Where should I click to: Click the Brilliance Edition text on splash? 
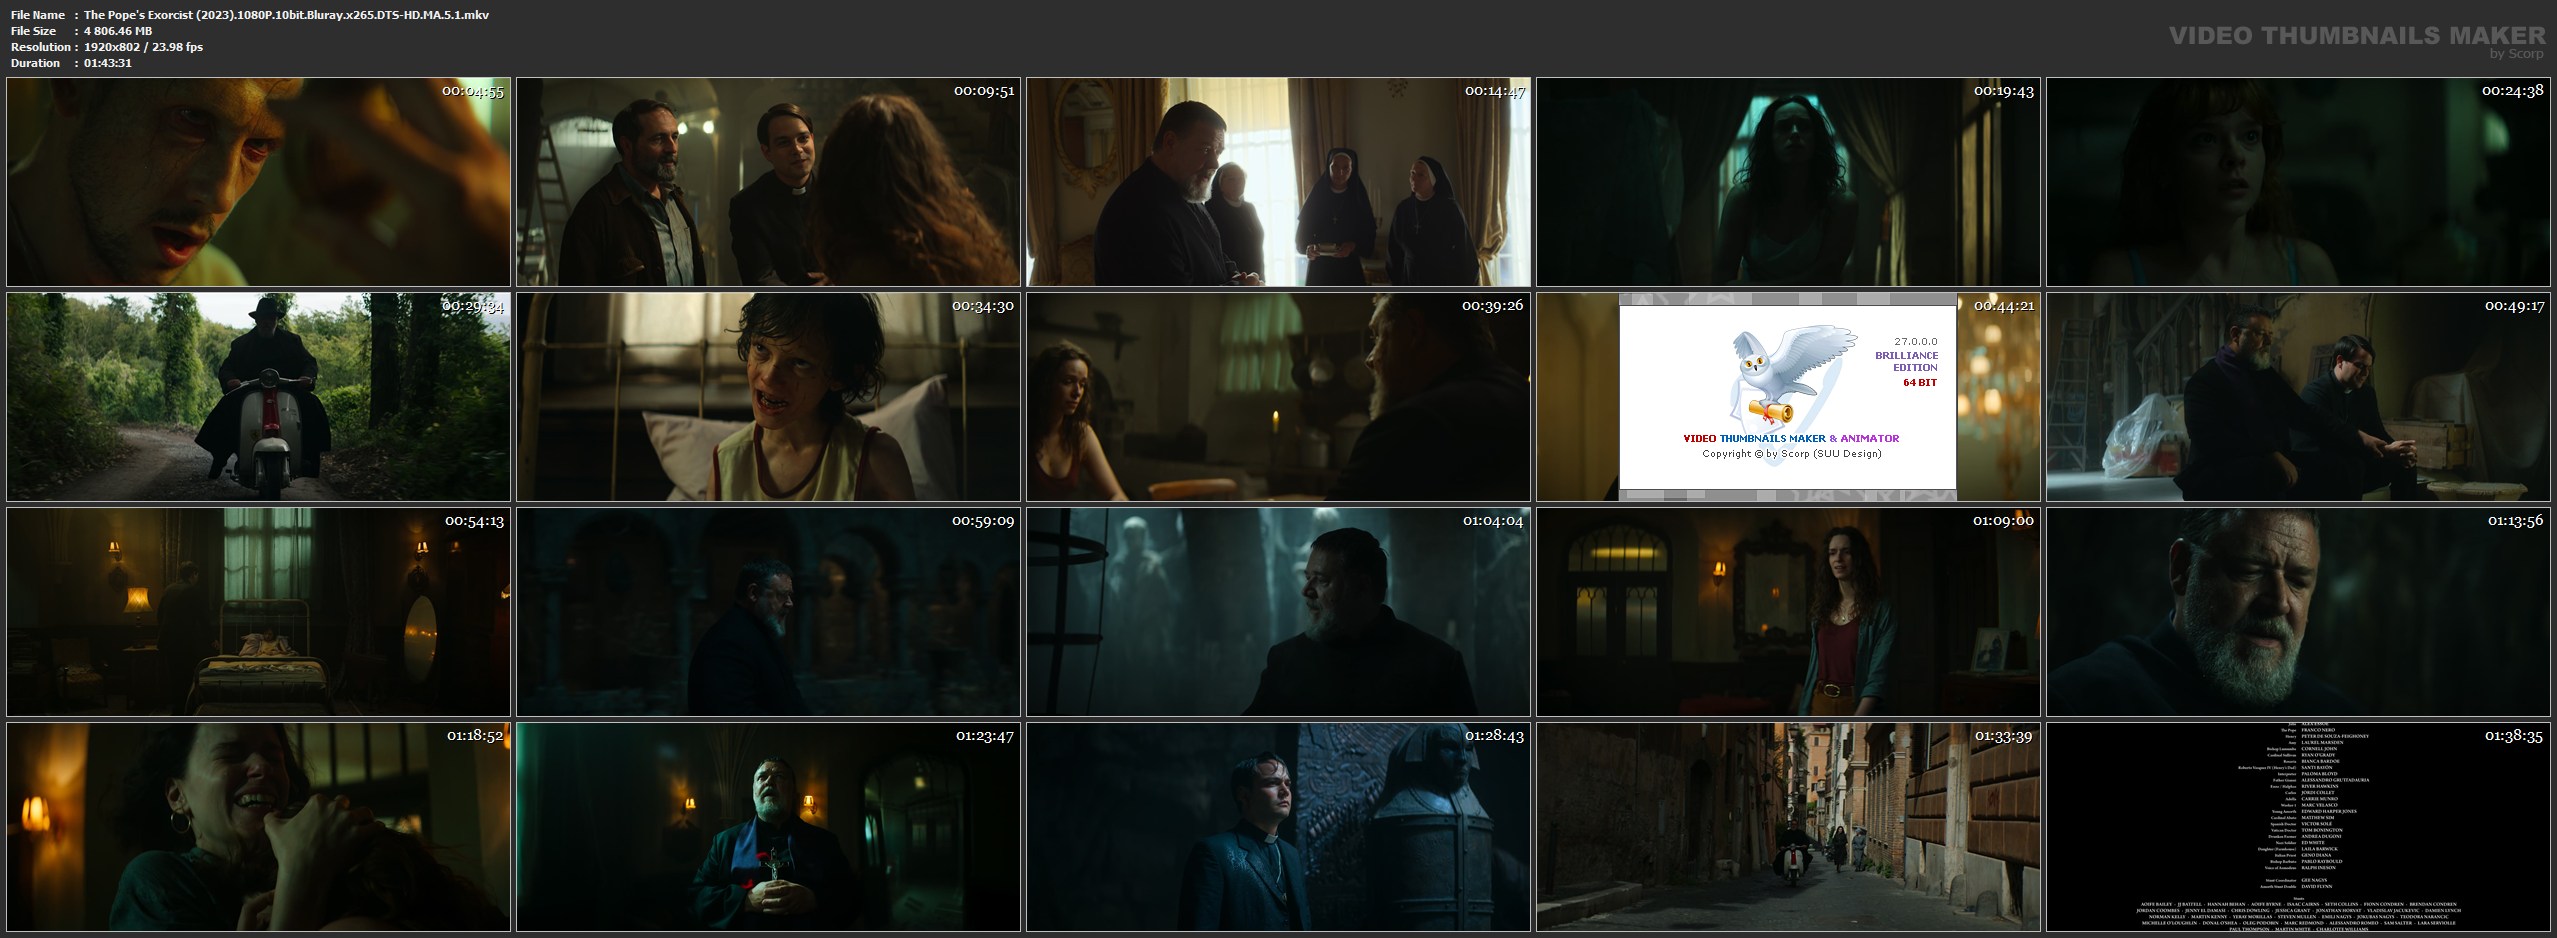tap(1906, 361)
